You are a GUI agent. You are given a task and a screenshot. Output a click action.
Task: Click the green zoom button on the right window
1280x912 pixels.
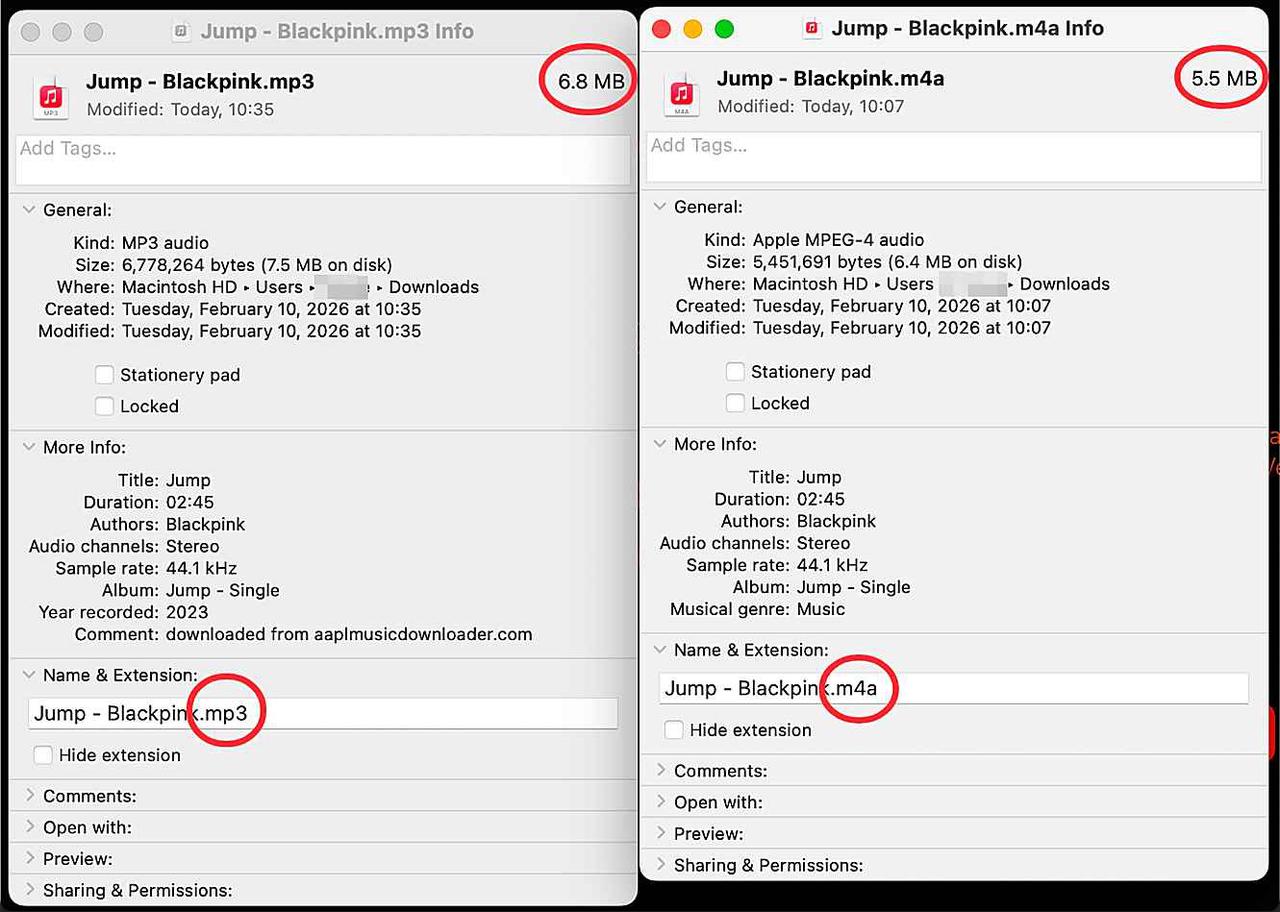724,30
